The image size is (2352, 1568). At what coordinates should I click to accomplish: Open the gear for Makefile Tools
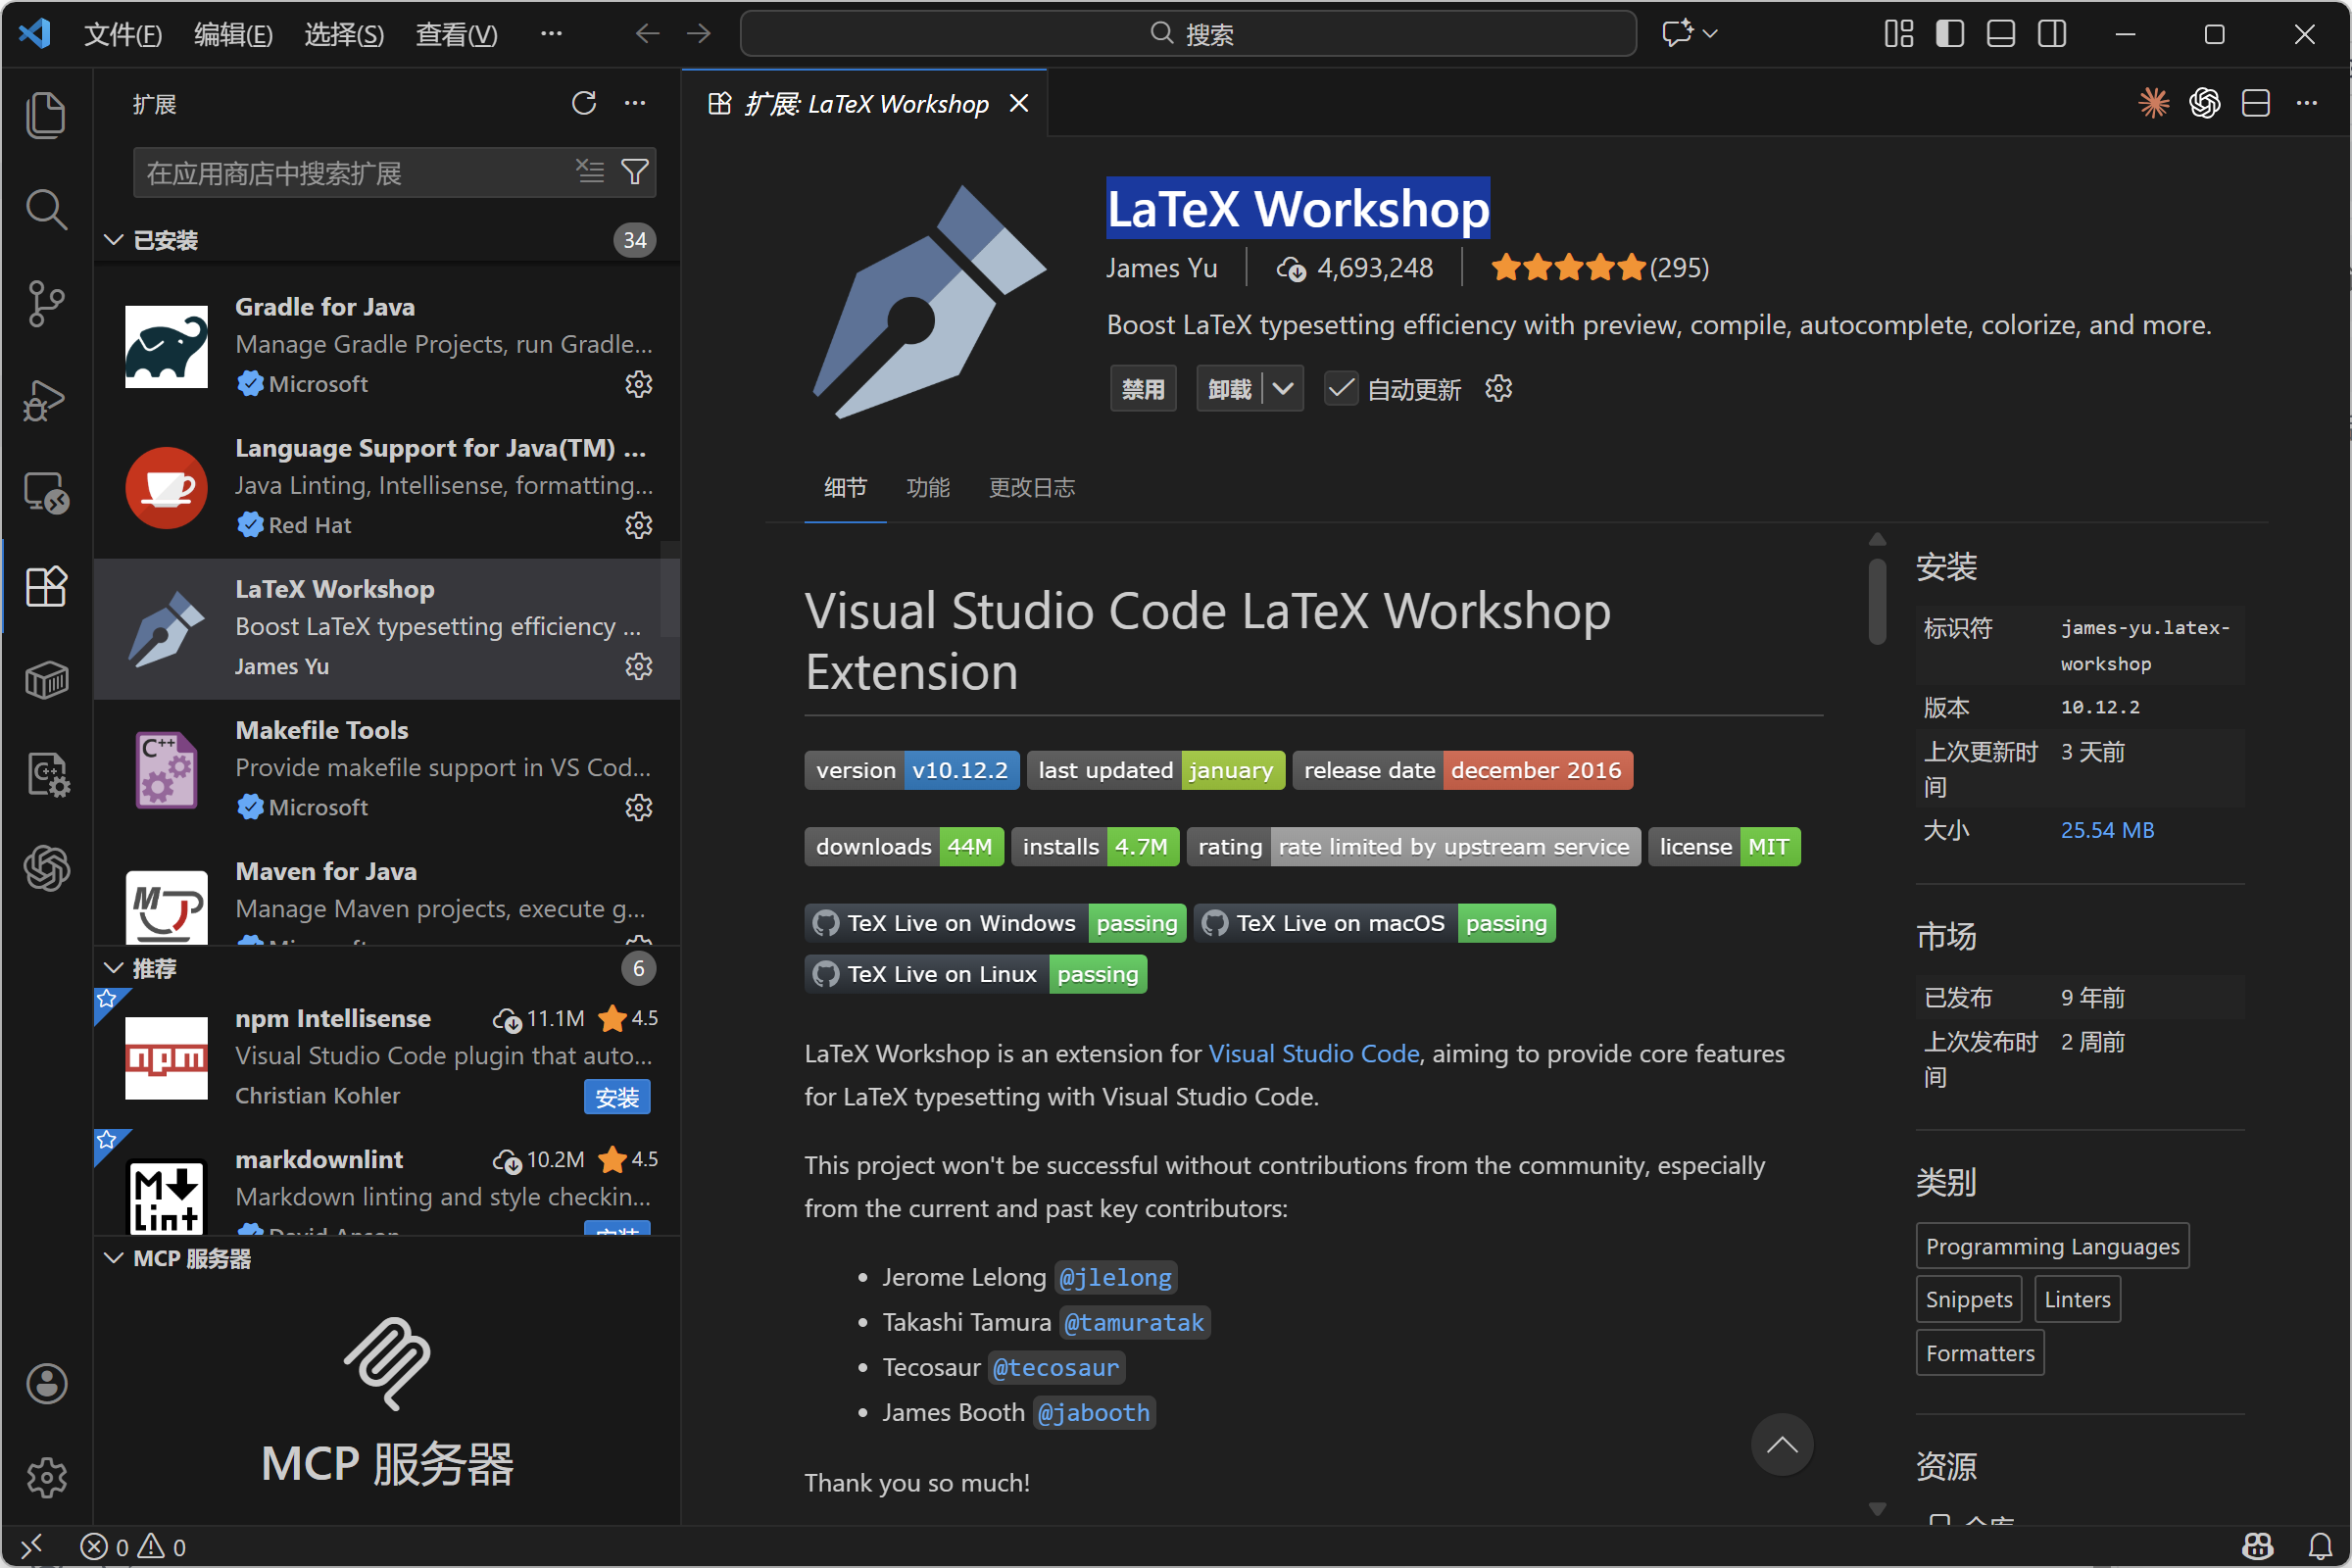pyautogui.click(x=638, y=807)
